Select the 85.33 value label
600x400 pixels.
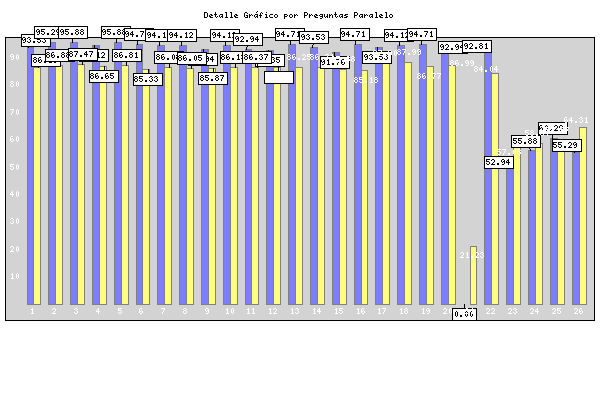[x=148, y=79]
